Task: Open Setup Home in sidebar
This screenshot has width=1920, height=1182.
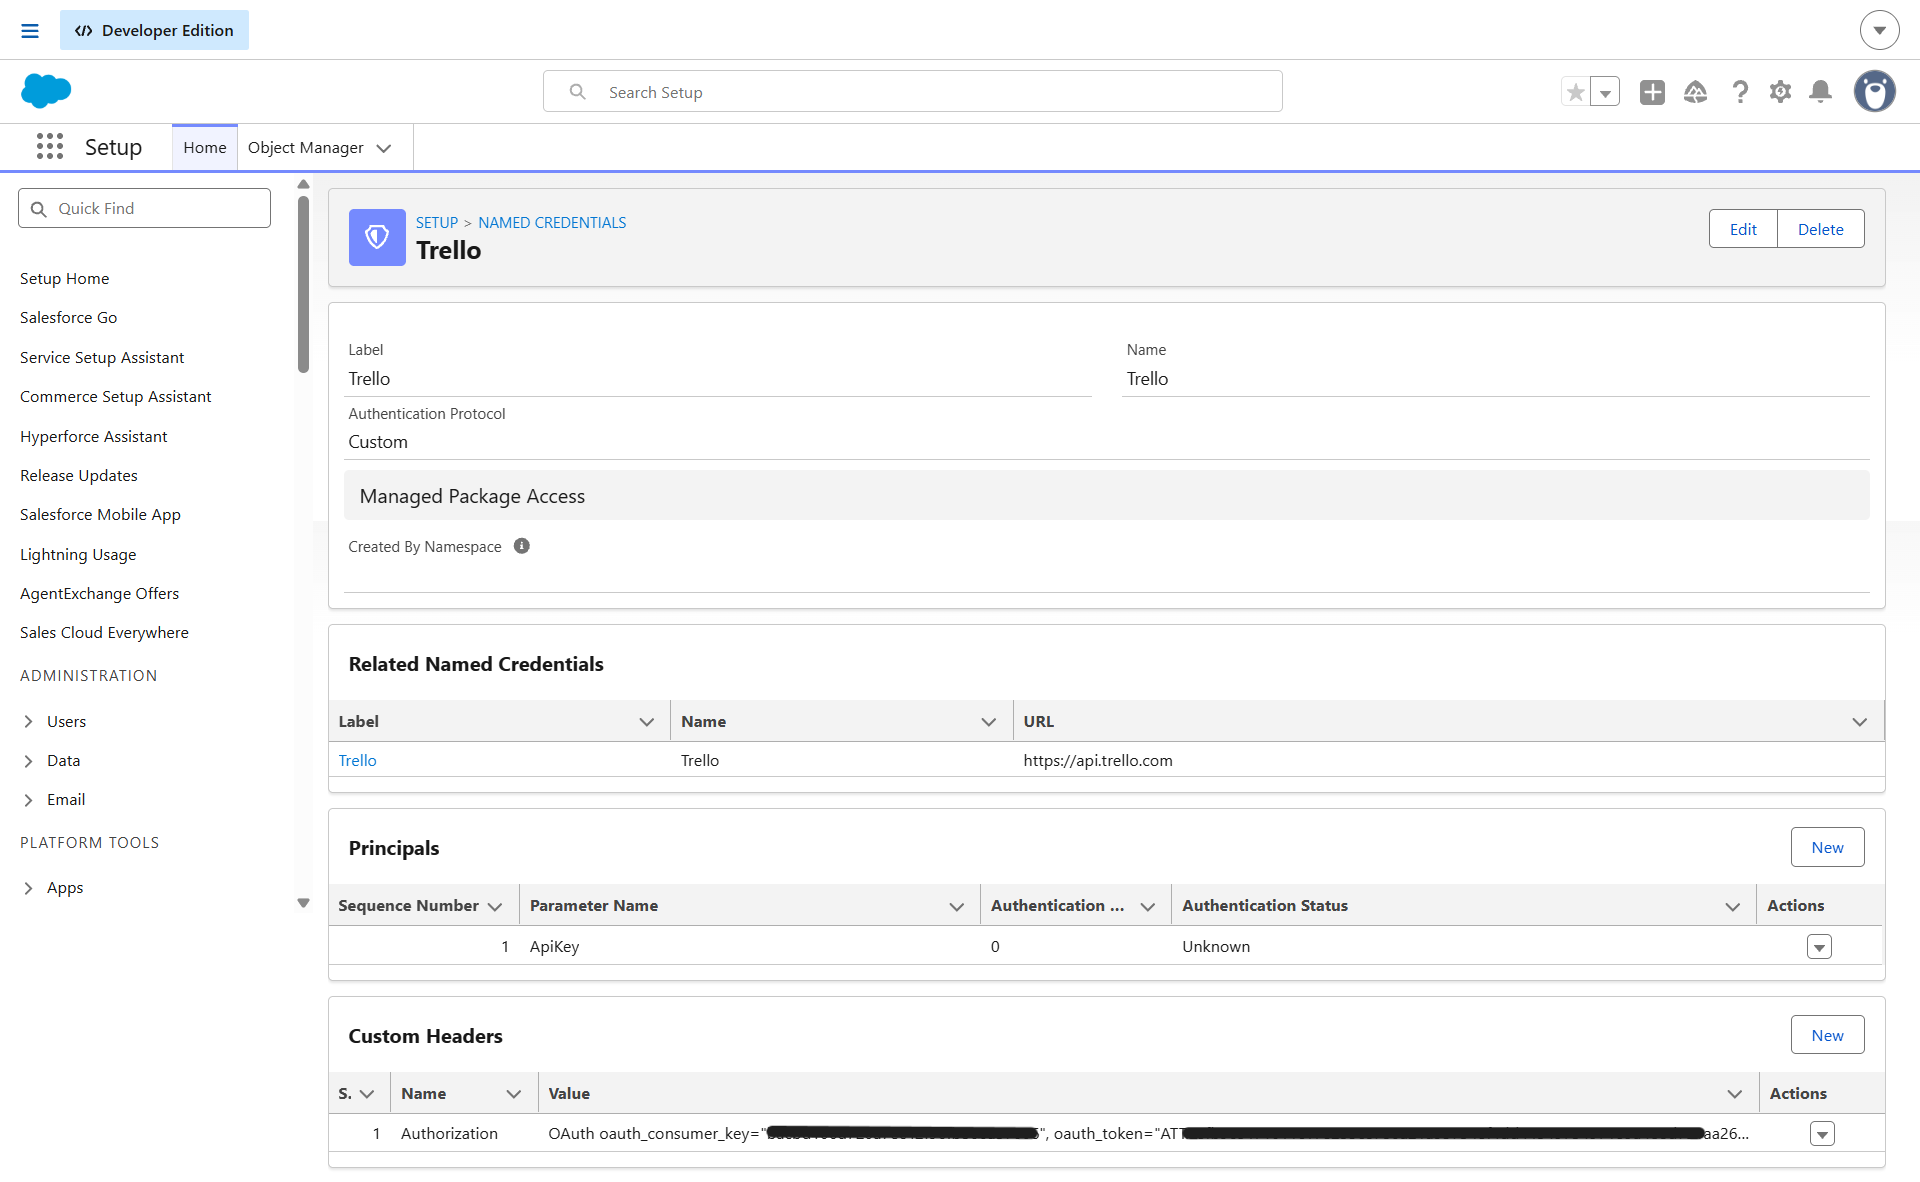Action: pos(65,278)
